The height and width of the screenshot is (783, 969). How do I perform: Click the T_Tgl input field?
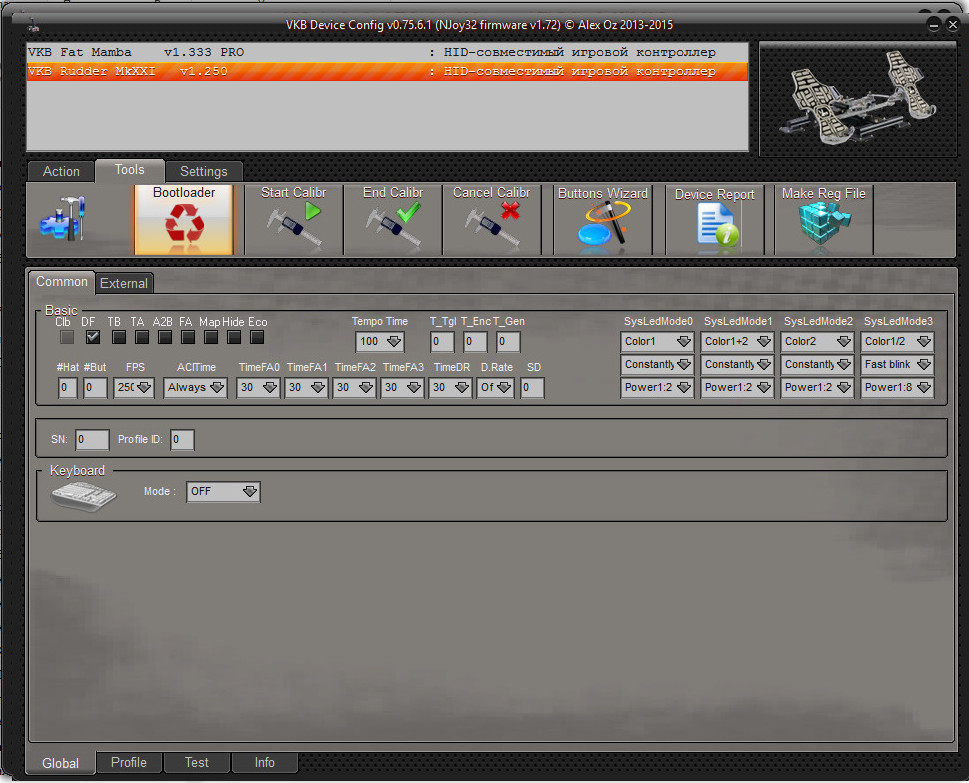pos(442,341)
